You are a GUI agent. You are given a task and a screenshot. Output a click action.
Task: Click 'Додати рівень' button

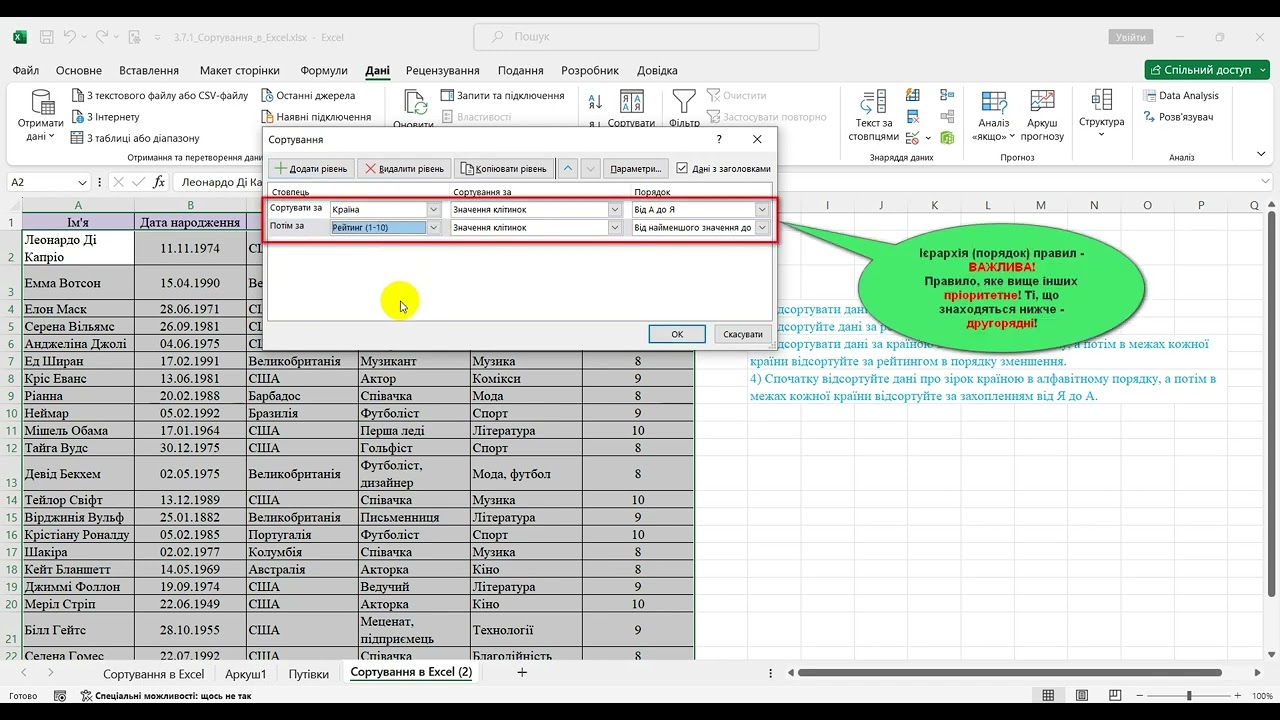point(312,169)
